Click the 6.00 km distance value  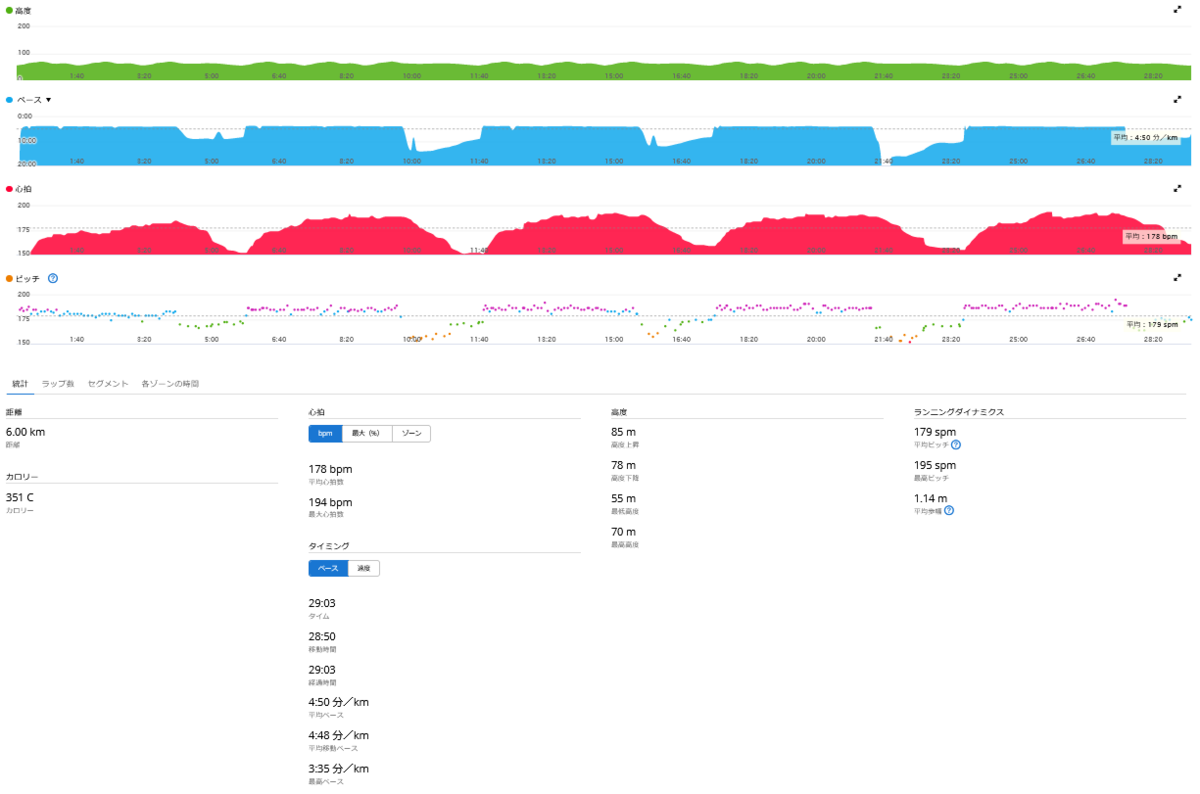pyautogui.click(x=25, y=432)
